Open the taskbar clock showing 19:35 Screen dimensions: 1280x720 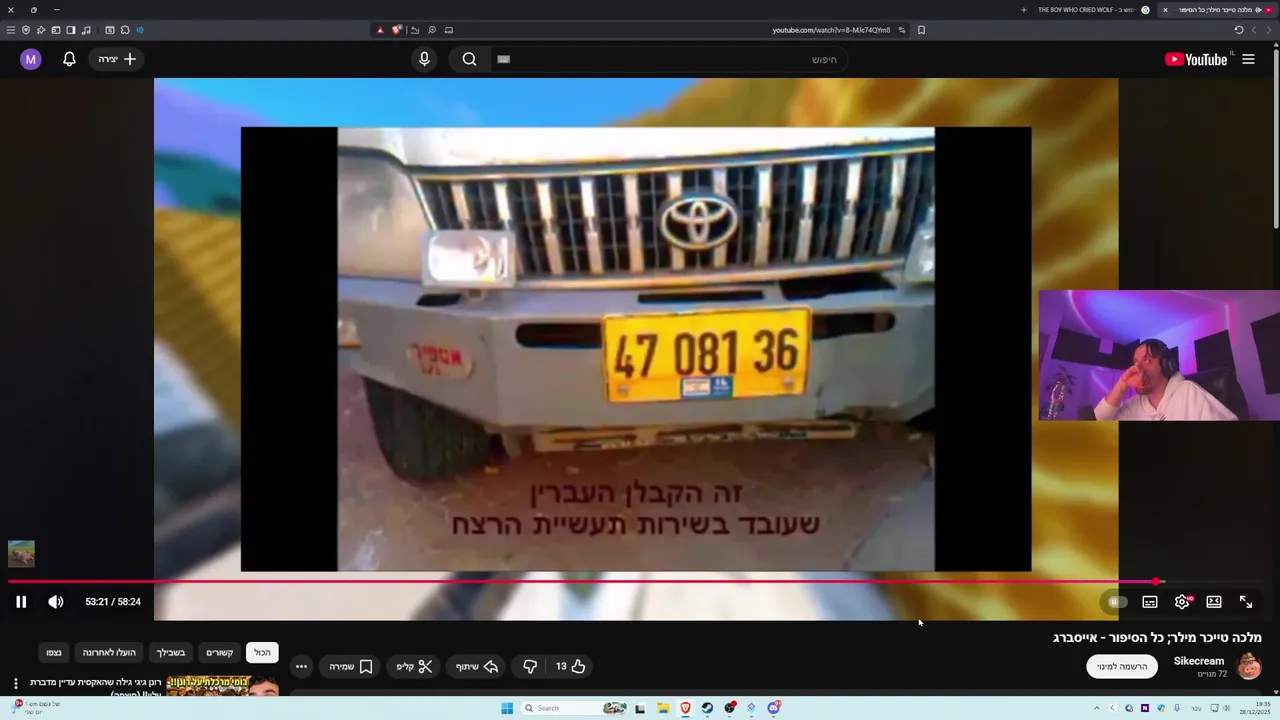(1256, 708)
